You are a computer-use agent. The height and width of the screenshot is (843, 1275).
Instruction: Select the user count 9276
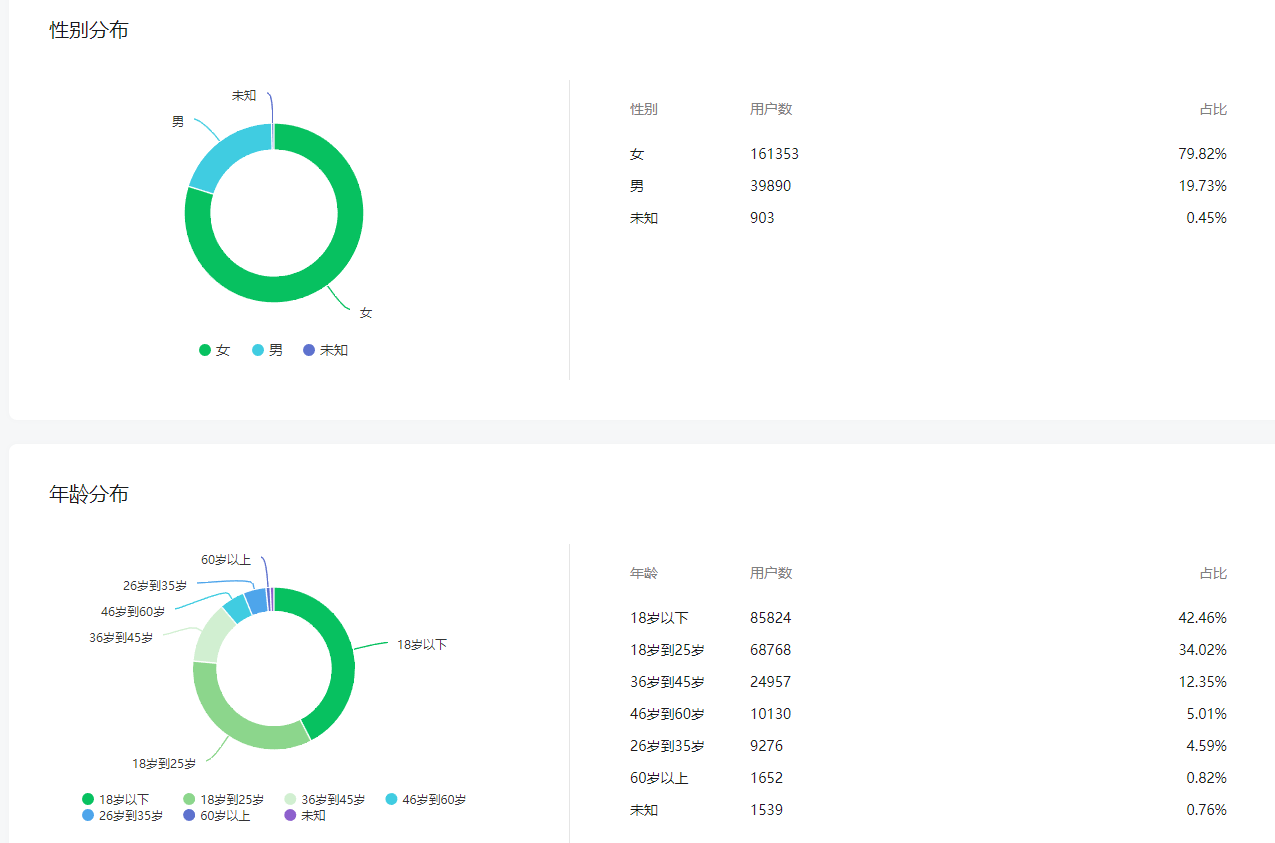766,746
